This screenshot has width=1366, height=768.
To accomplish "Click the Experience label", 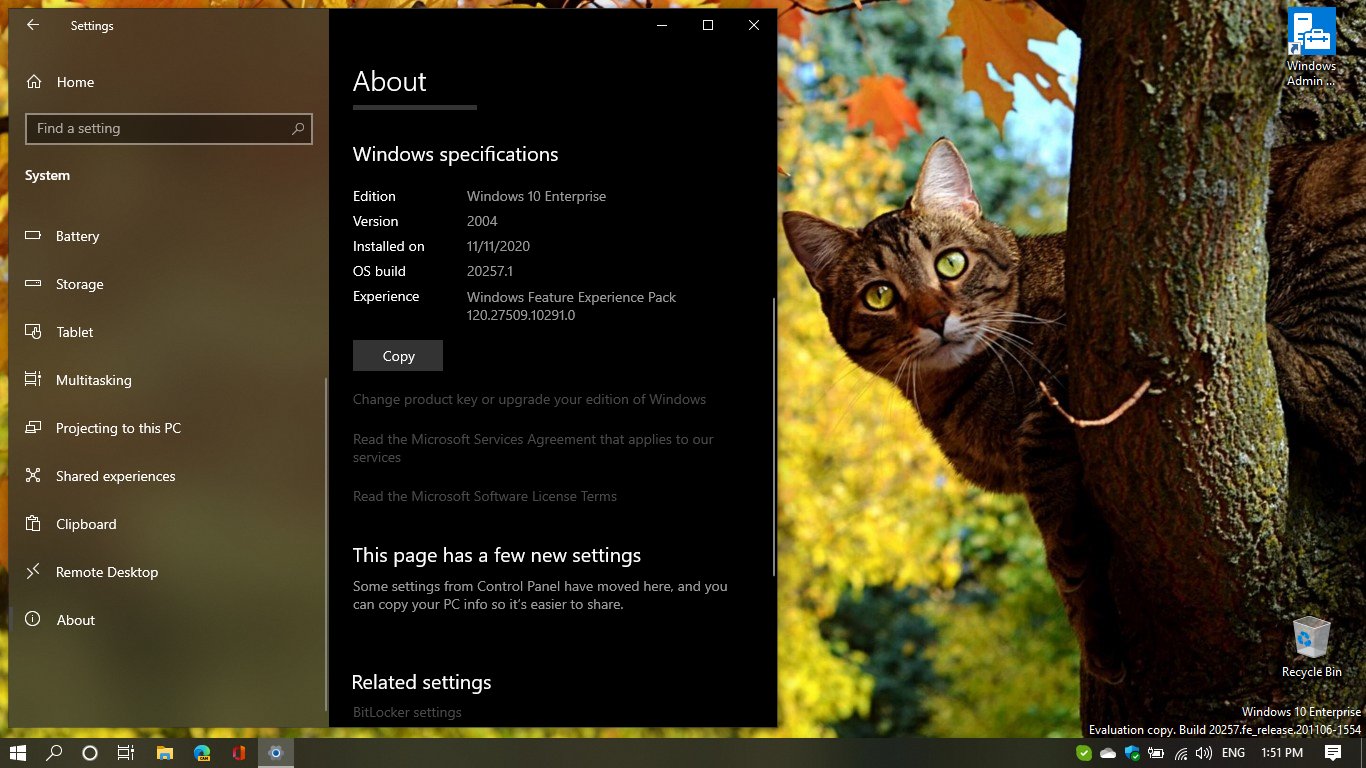I will click(x=386, y=296).
